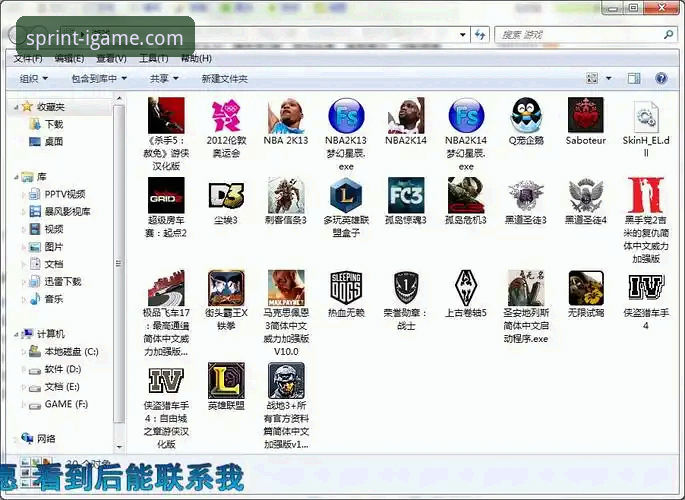
Task: Open the 编辑(E) menu
Action: [69, 59]
